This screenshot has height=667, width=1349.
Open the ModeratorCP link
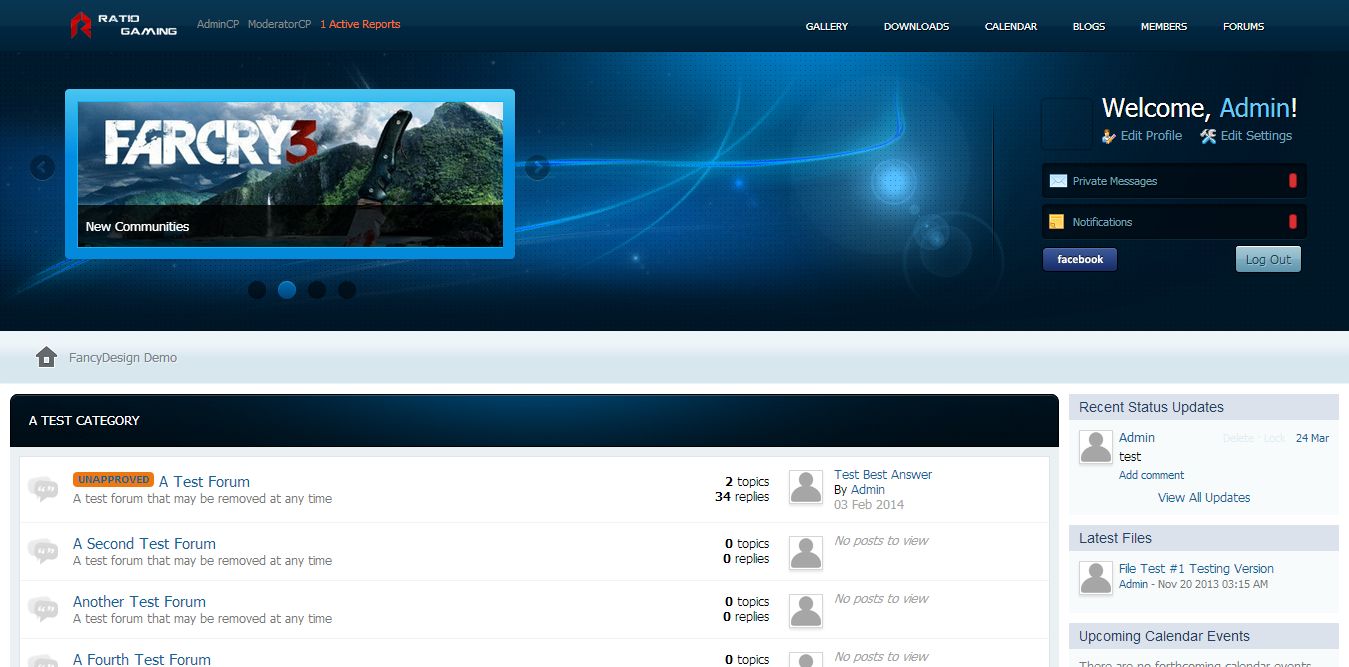click(280, 24)
